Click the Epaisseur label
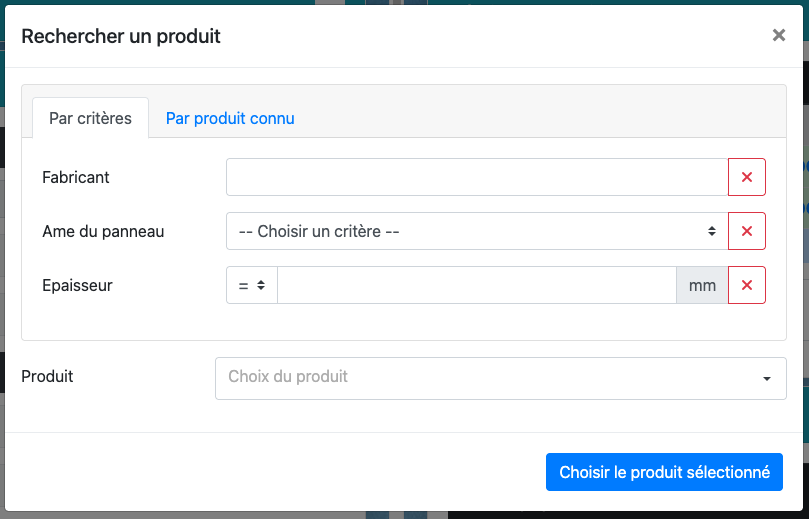The image size is (809, 519). tap(77, 285)
